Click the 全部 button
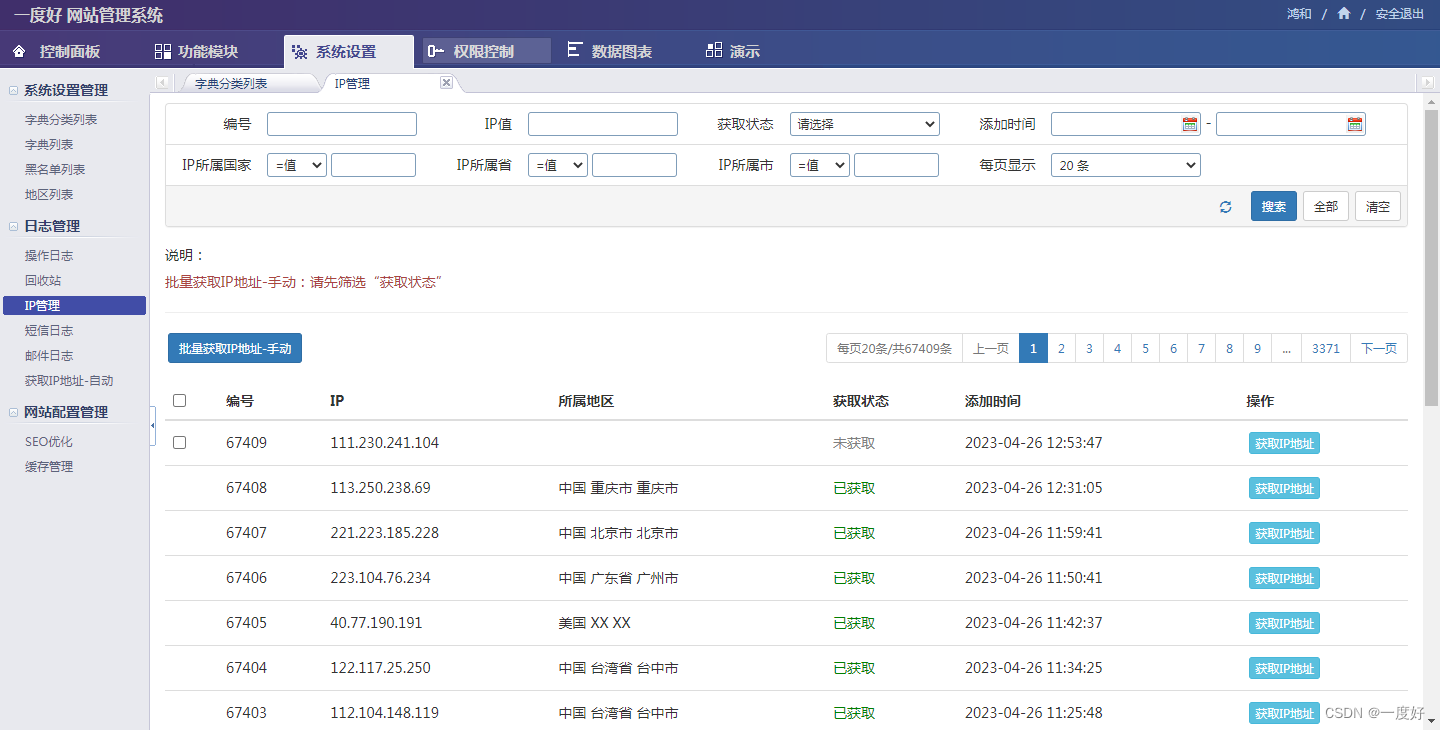Screen dimensions: 1440x730 tap(1326, 206)
